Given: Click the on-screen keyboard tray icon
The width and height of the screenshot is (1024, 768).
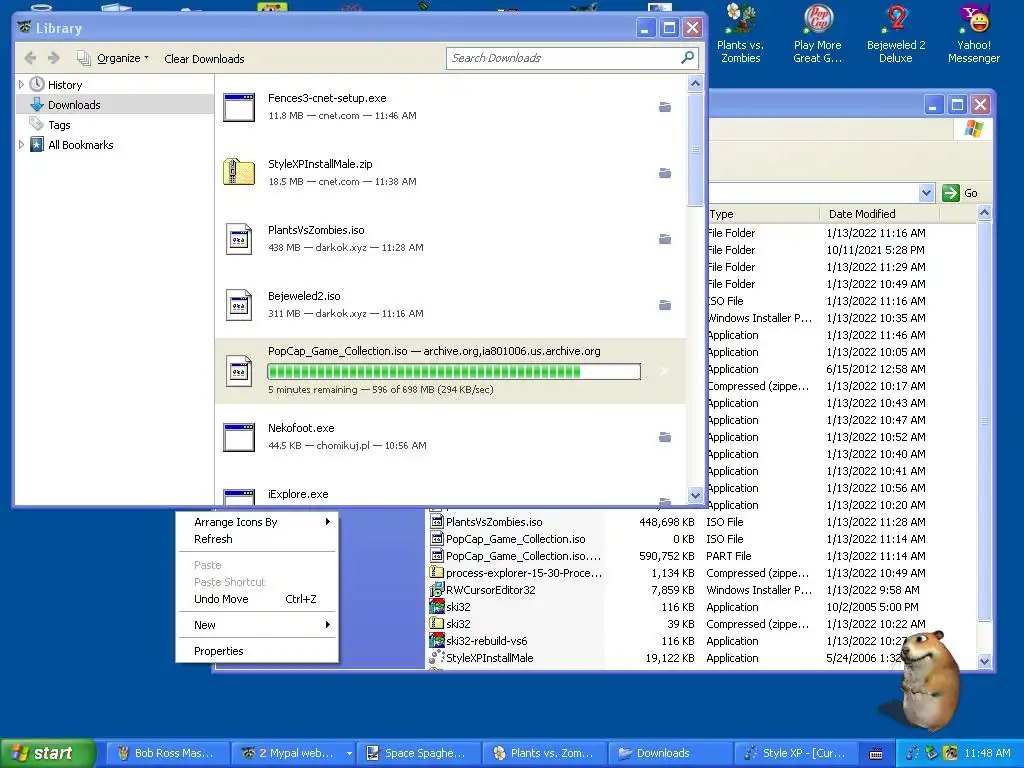Looking at the screenshot, I should pyautogui.click(x=876, y=754).
